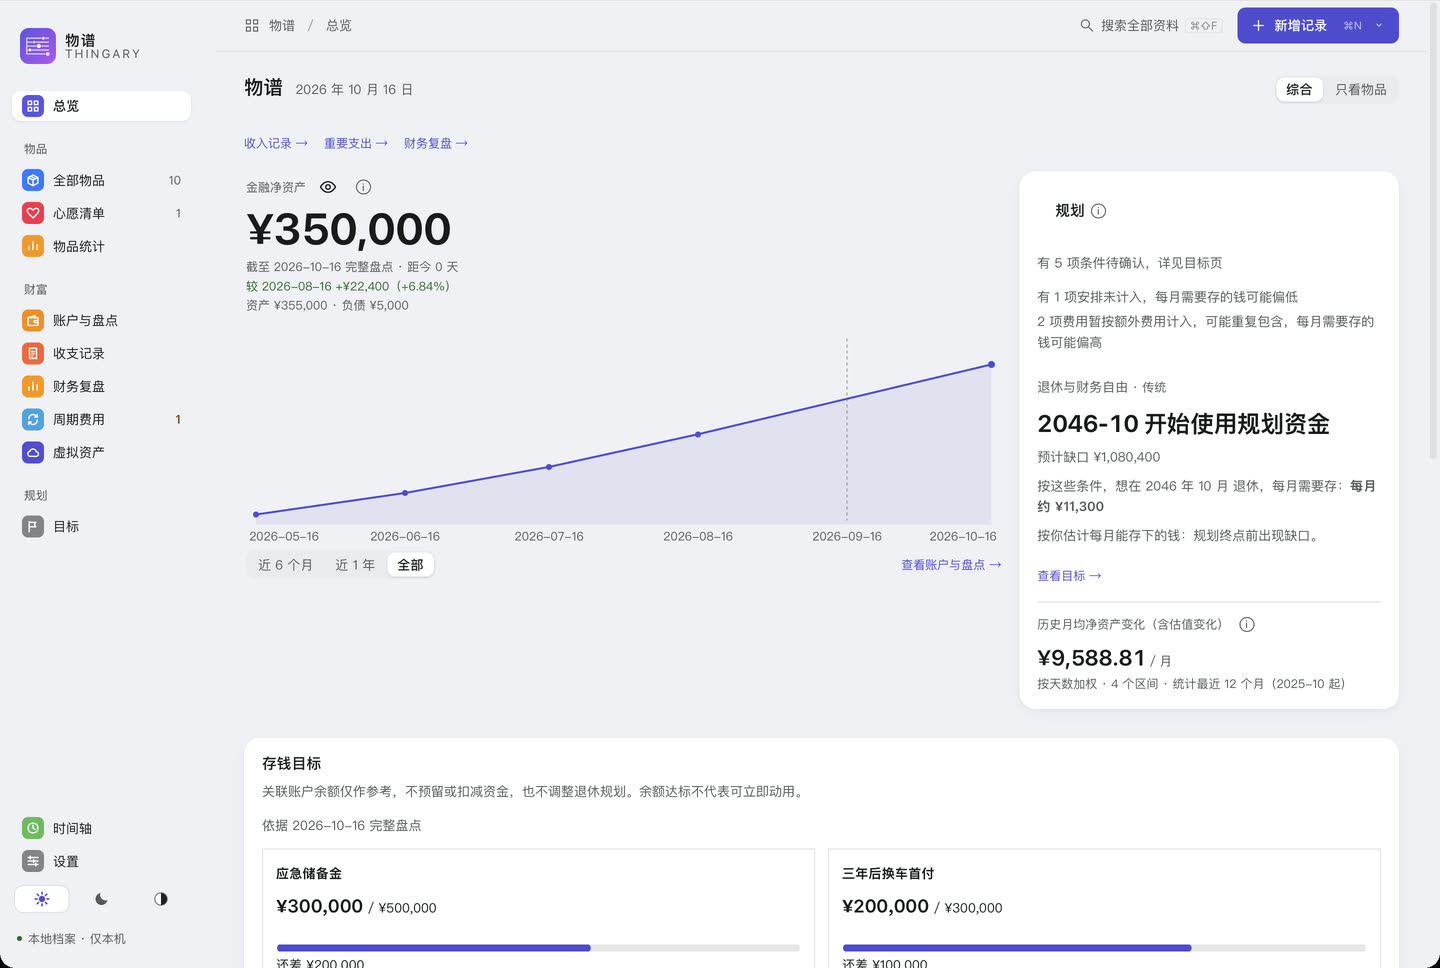The width and height of the screenshot is (1440, 968).
Task: Click 周期费用 badge count 1
Action: click(178, 420)
